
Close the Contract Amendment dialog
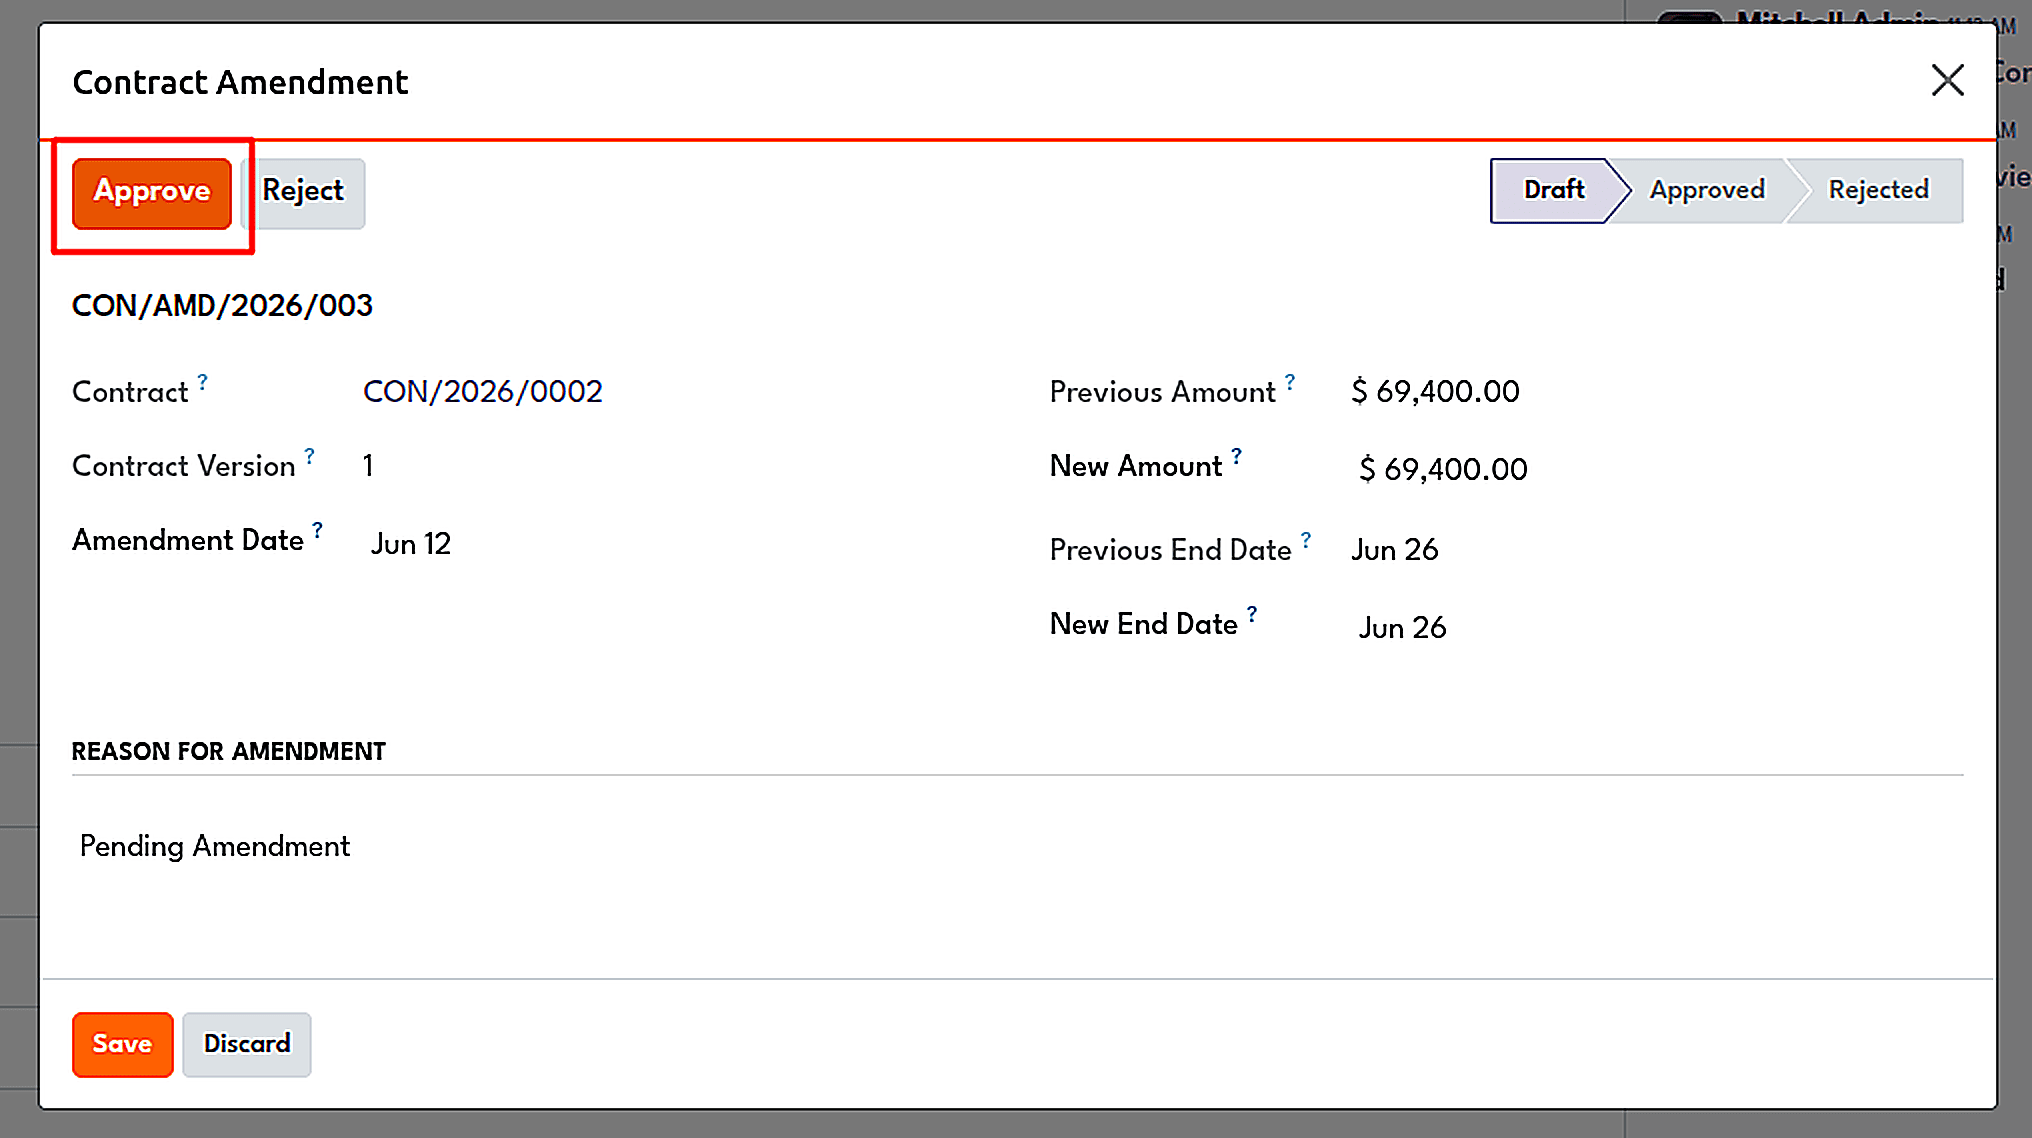point(1947,81)
